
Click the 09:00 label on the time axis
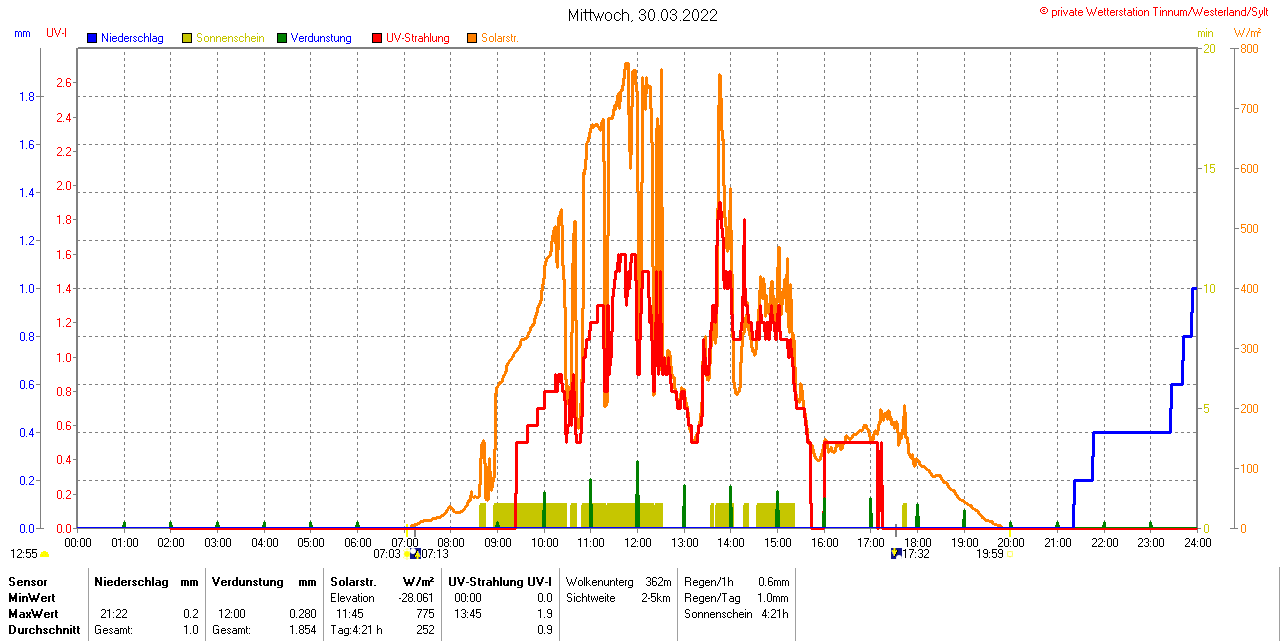498,543
